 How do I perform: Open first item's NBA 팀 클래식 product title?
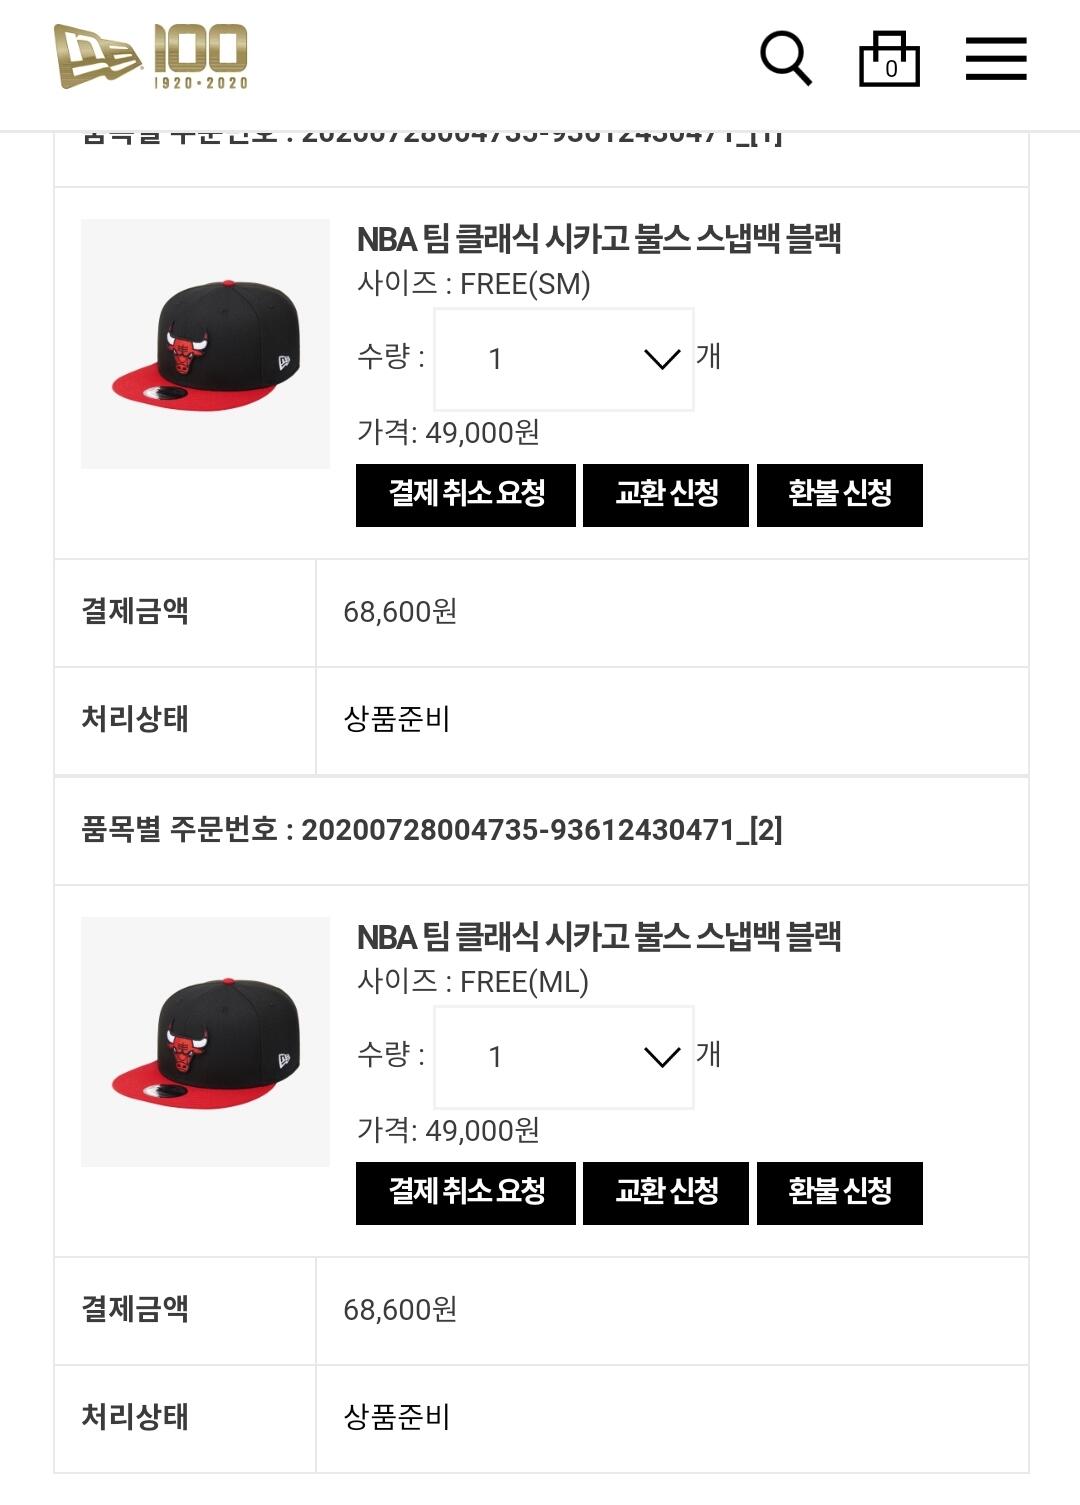(598, 239)
